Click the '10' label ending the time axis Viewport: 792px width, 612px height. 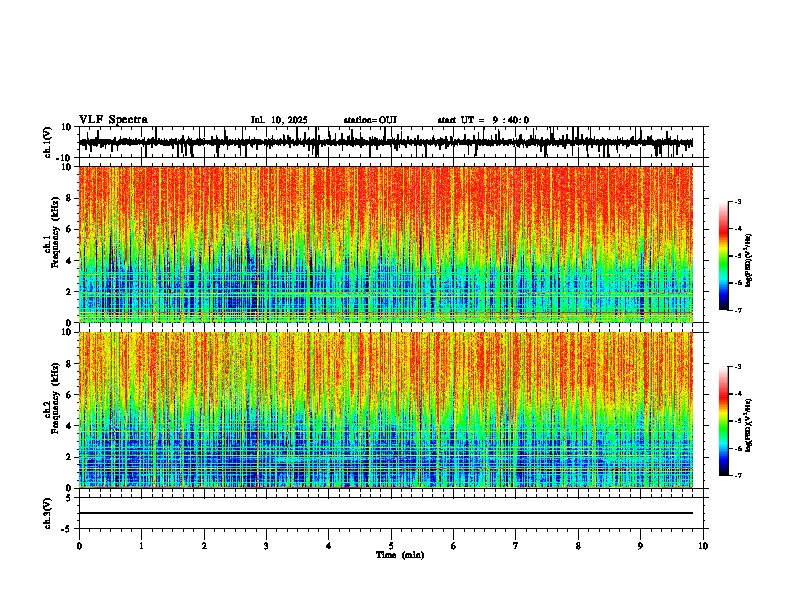(703, 546)
